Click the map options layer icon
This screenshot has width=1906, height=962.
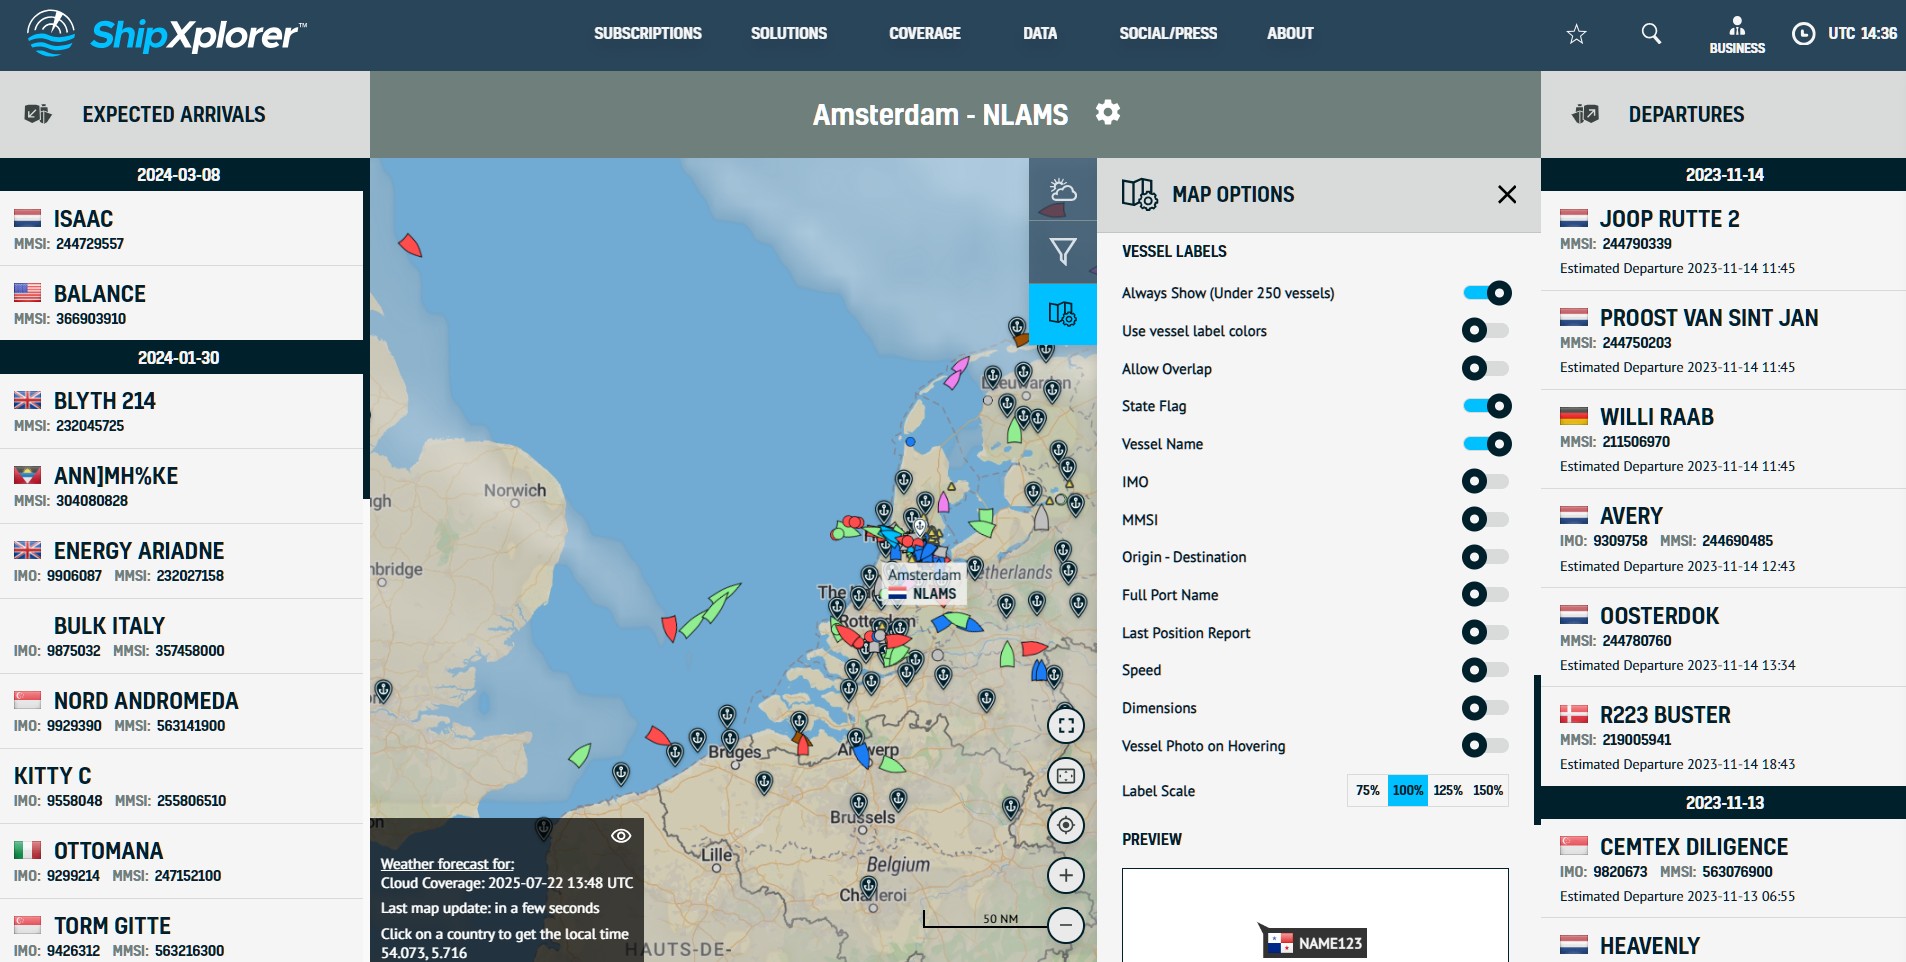coord(1062,314)
